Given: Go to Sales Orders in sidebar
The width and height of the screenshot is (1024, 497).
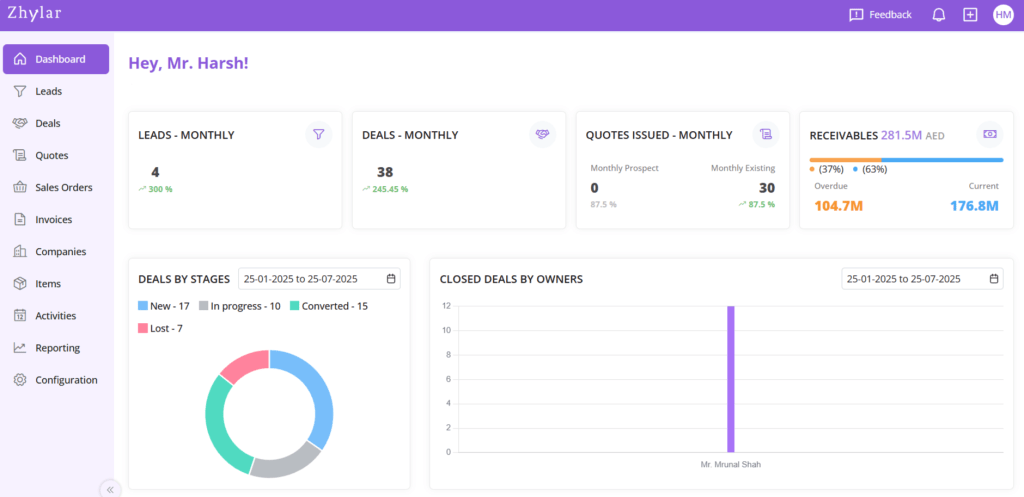Looking at the screenshot, I should [63, 187].
